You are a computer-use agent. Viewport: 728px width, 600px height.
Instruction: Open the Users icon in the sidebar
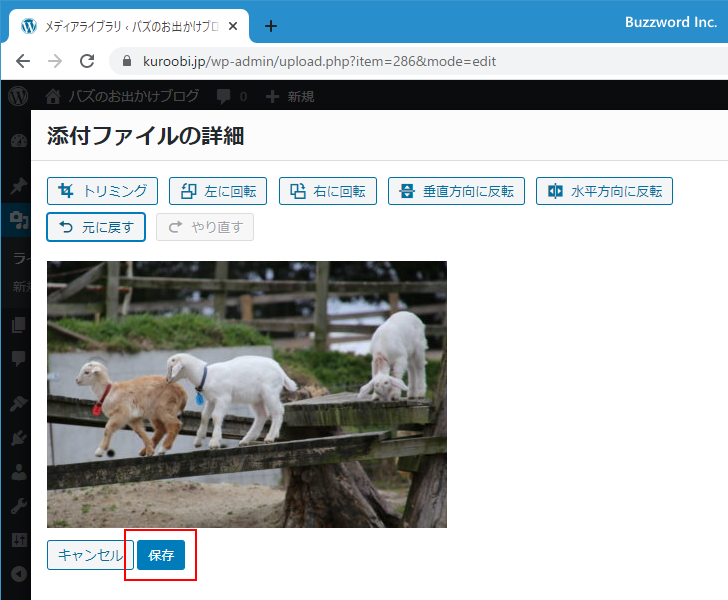18,472
